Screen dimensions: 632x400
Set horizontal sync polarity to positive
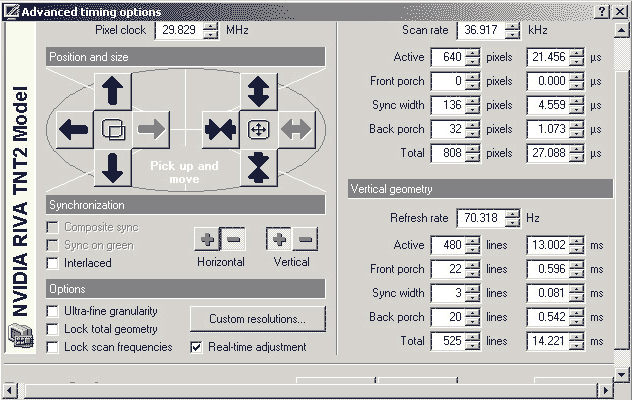click(207, 239)
